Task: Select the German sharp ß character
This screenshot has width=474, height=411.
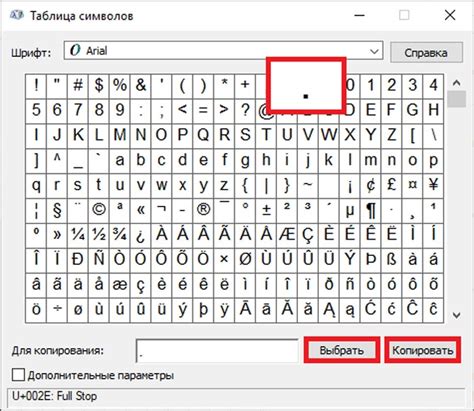Action: 391,261
